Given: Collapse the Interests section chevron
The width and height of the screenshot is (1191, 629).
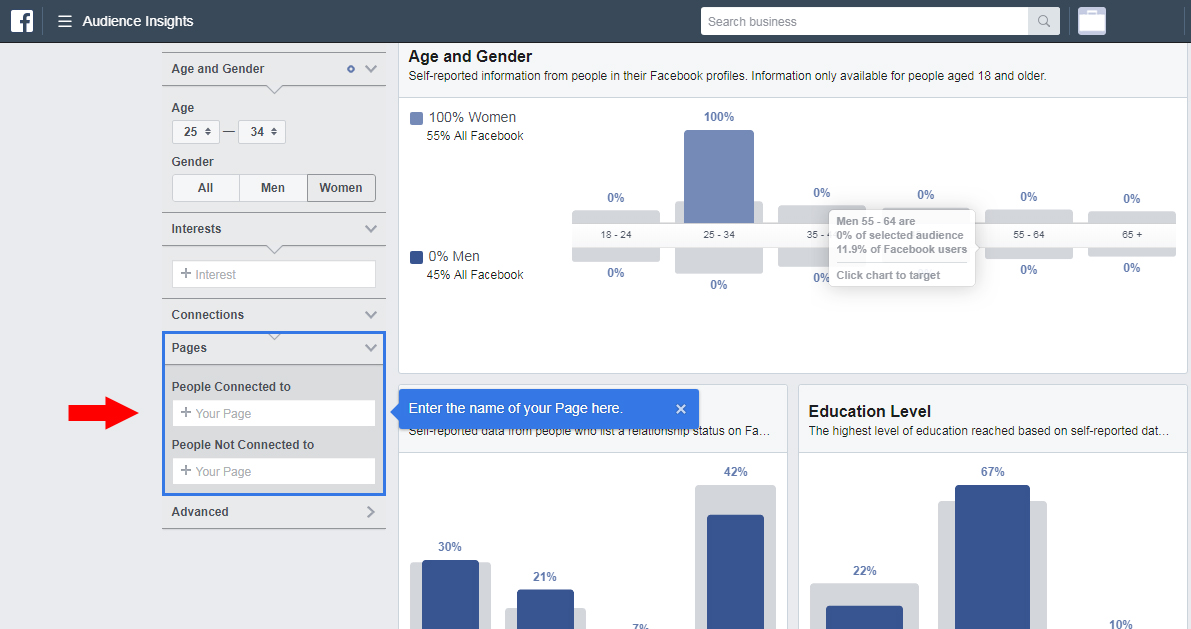Looking at the screenshot, I should click(x=371, y=229).
